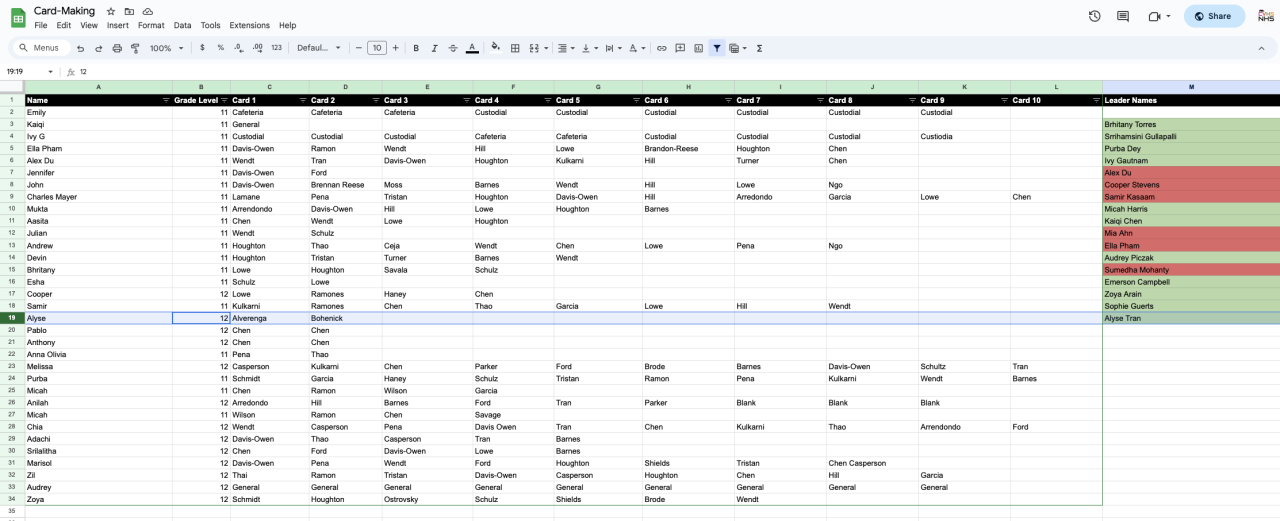Open the name box dropdown arrow
The height and width of the screenshot is (521, 1280).
pyautogui.click(x=51, y=72)
